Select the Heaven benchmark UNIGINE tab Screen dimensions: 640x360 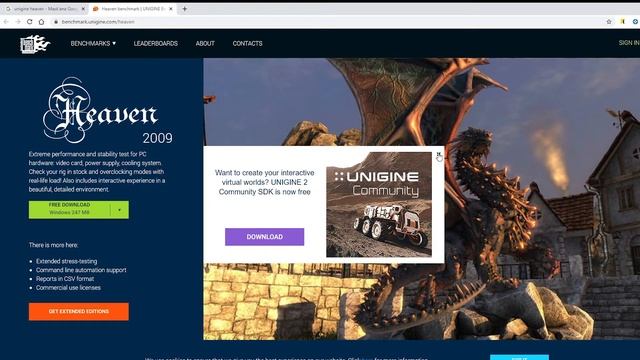coord(133,9)
